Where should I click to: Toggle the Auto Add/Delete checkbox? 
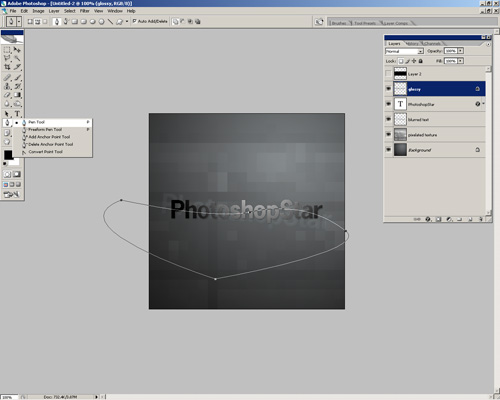pyautogui.click(x=135, y=21)
